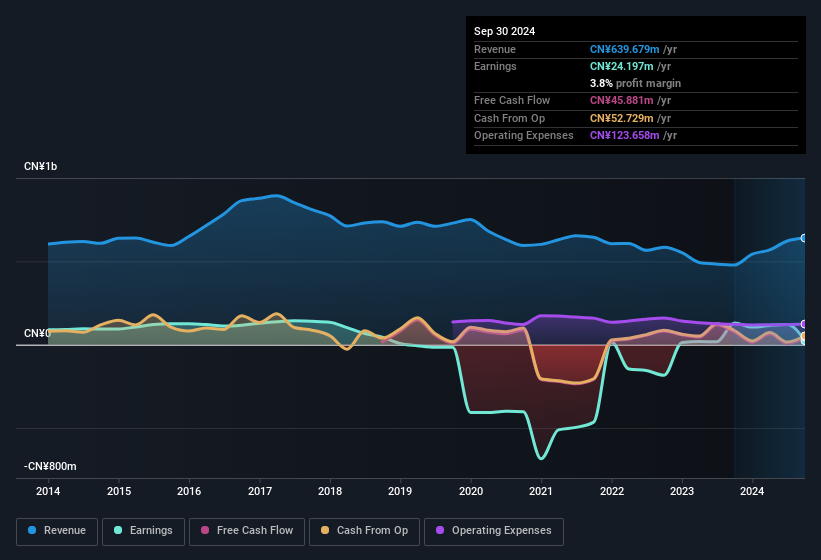Screen dimensions: 821x560
Task: Click the blue Revenue endpoint marker
Action: pyautogui.click(x=804, y=238)
